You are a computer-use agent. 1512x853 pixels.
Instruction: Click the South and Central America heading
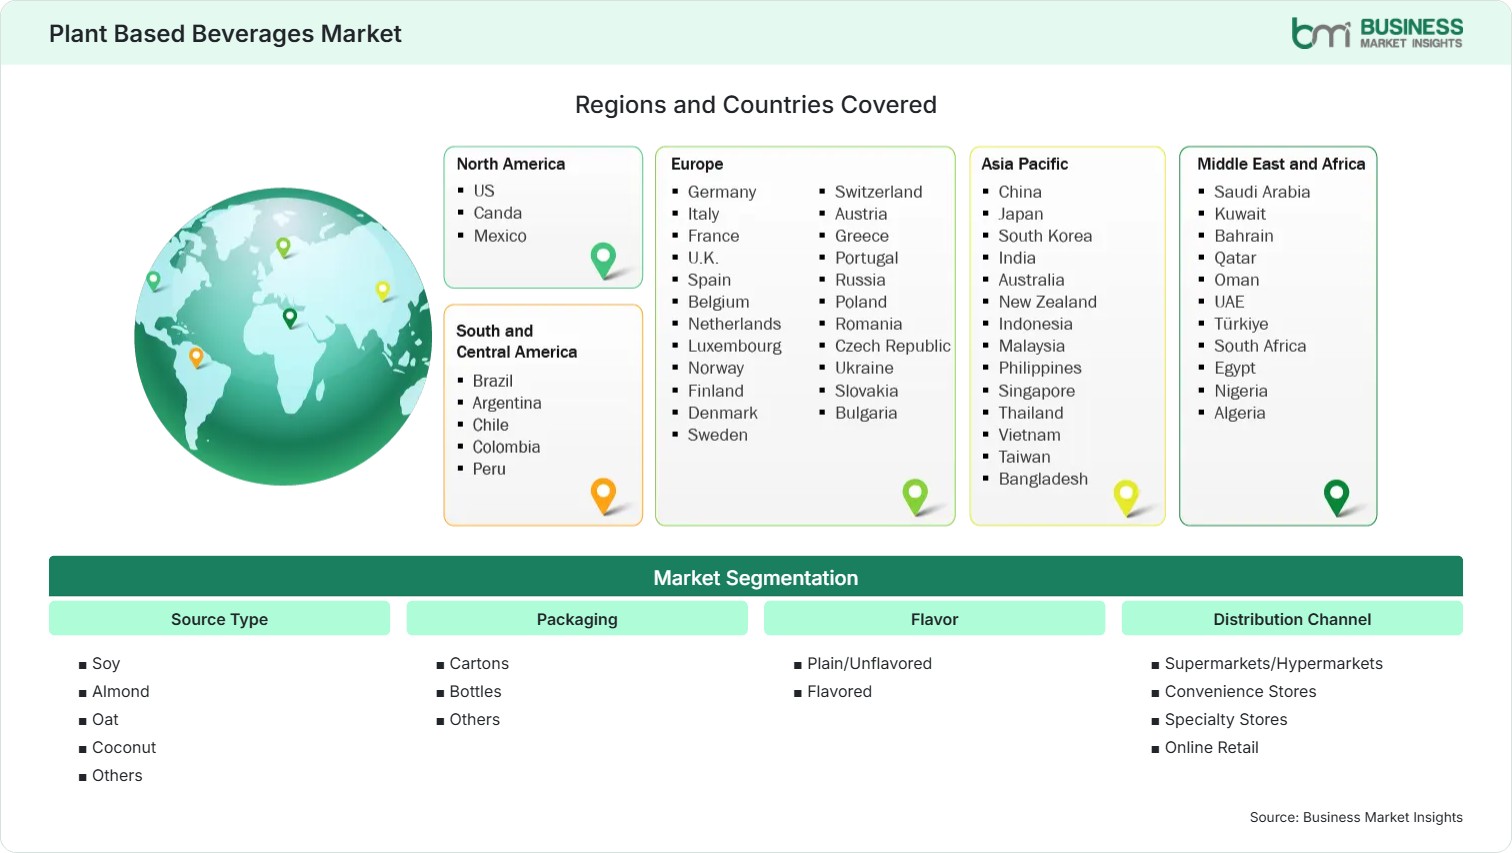point(517,341)
